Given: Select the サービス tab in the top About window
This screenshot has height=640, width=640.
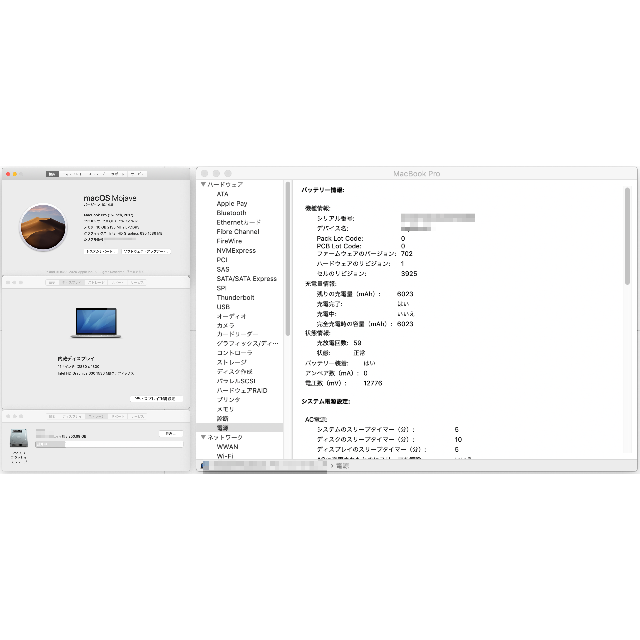Looking at the screenshot, I should pos(138,174).
